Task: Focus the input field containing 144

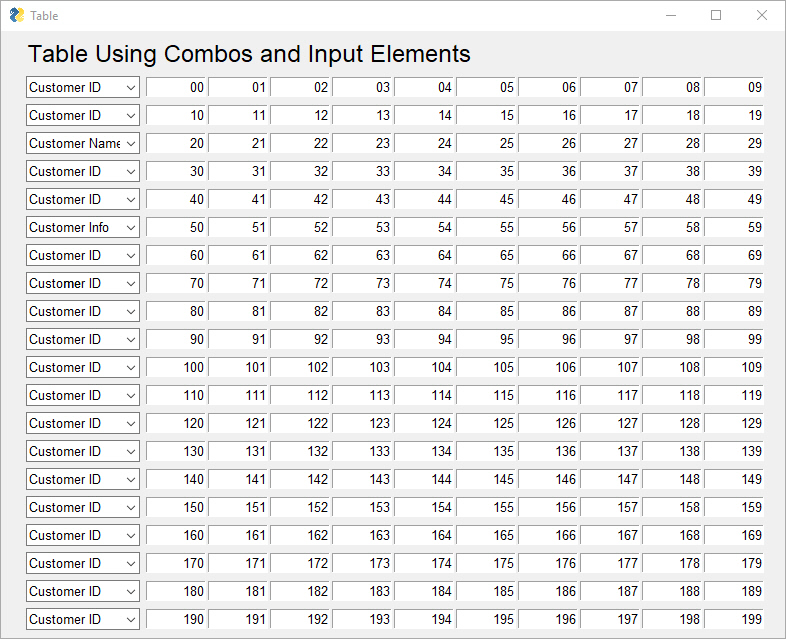Action: pos(424,479)
